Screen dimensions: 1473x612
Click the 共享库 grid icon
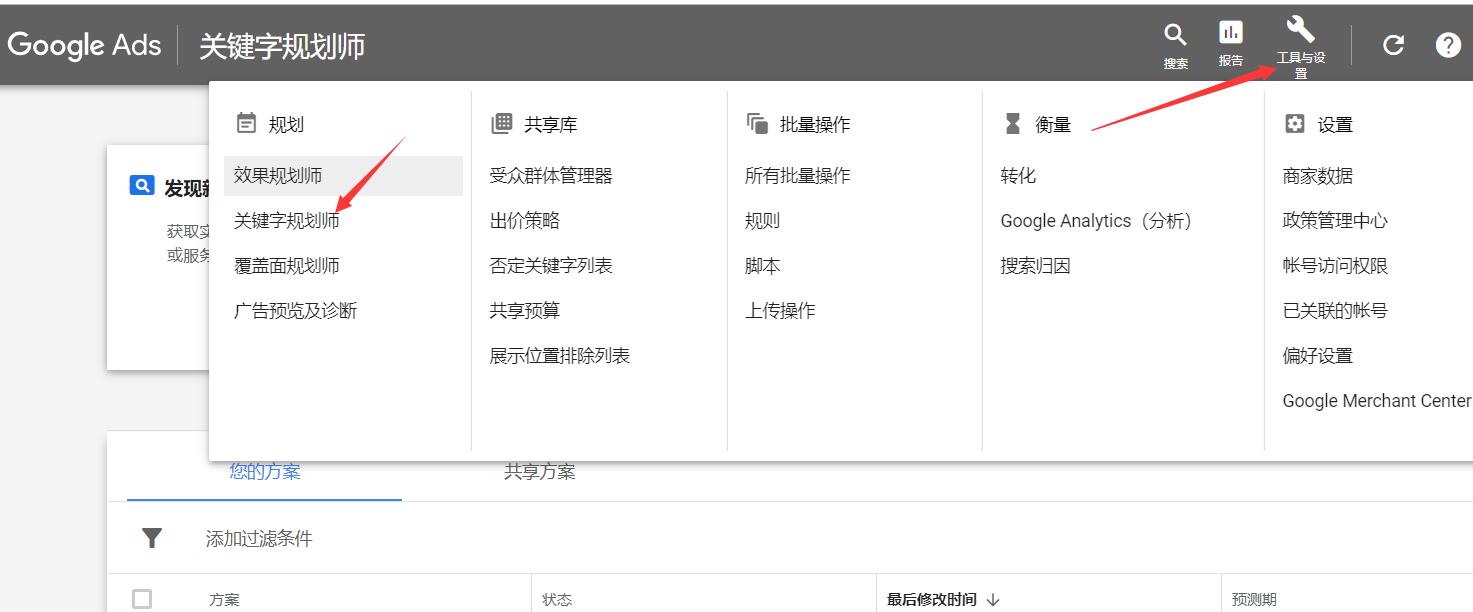(x=502, y=123)
